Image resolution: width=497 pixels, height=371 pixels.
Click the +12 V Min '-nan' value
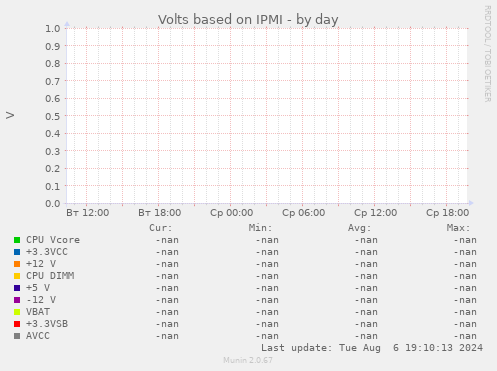pos(267,264)
